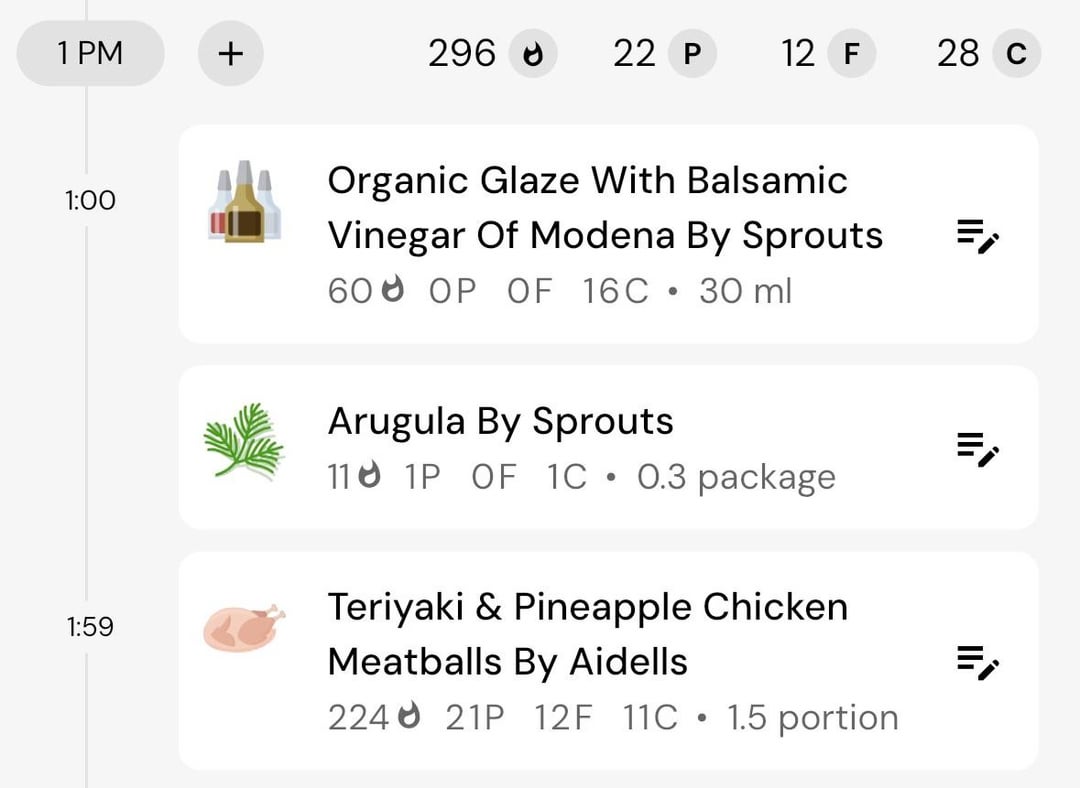The width and height of the screenshot is (1080, 788).
Task: Click the 30 ml serving size text
Action: point(746,291)
